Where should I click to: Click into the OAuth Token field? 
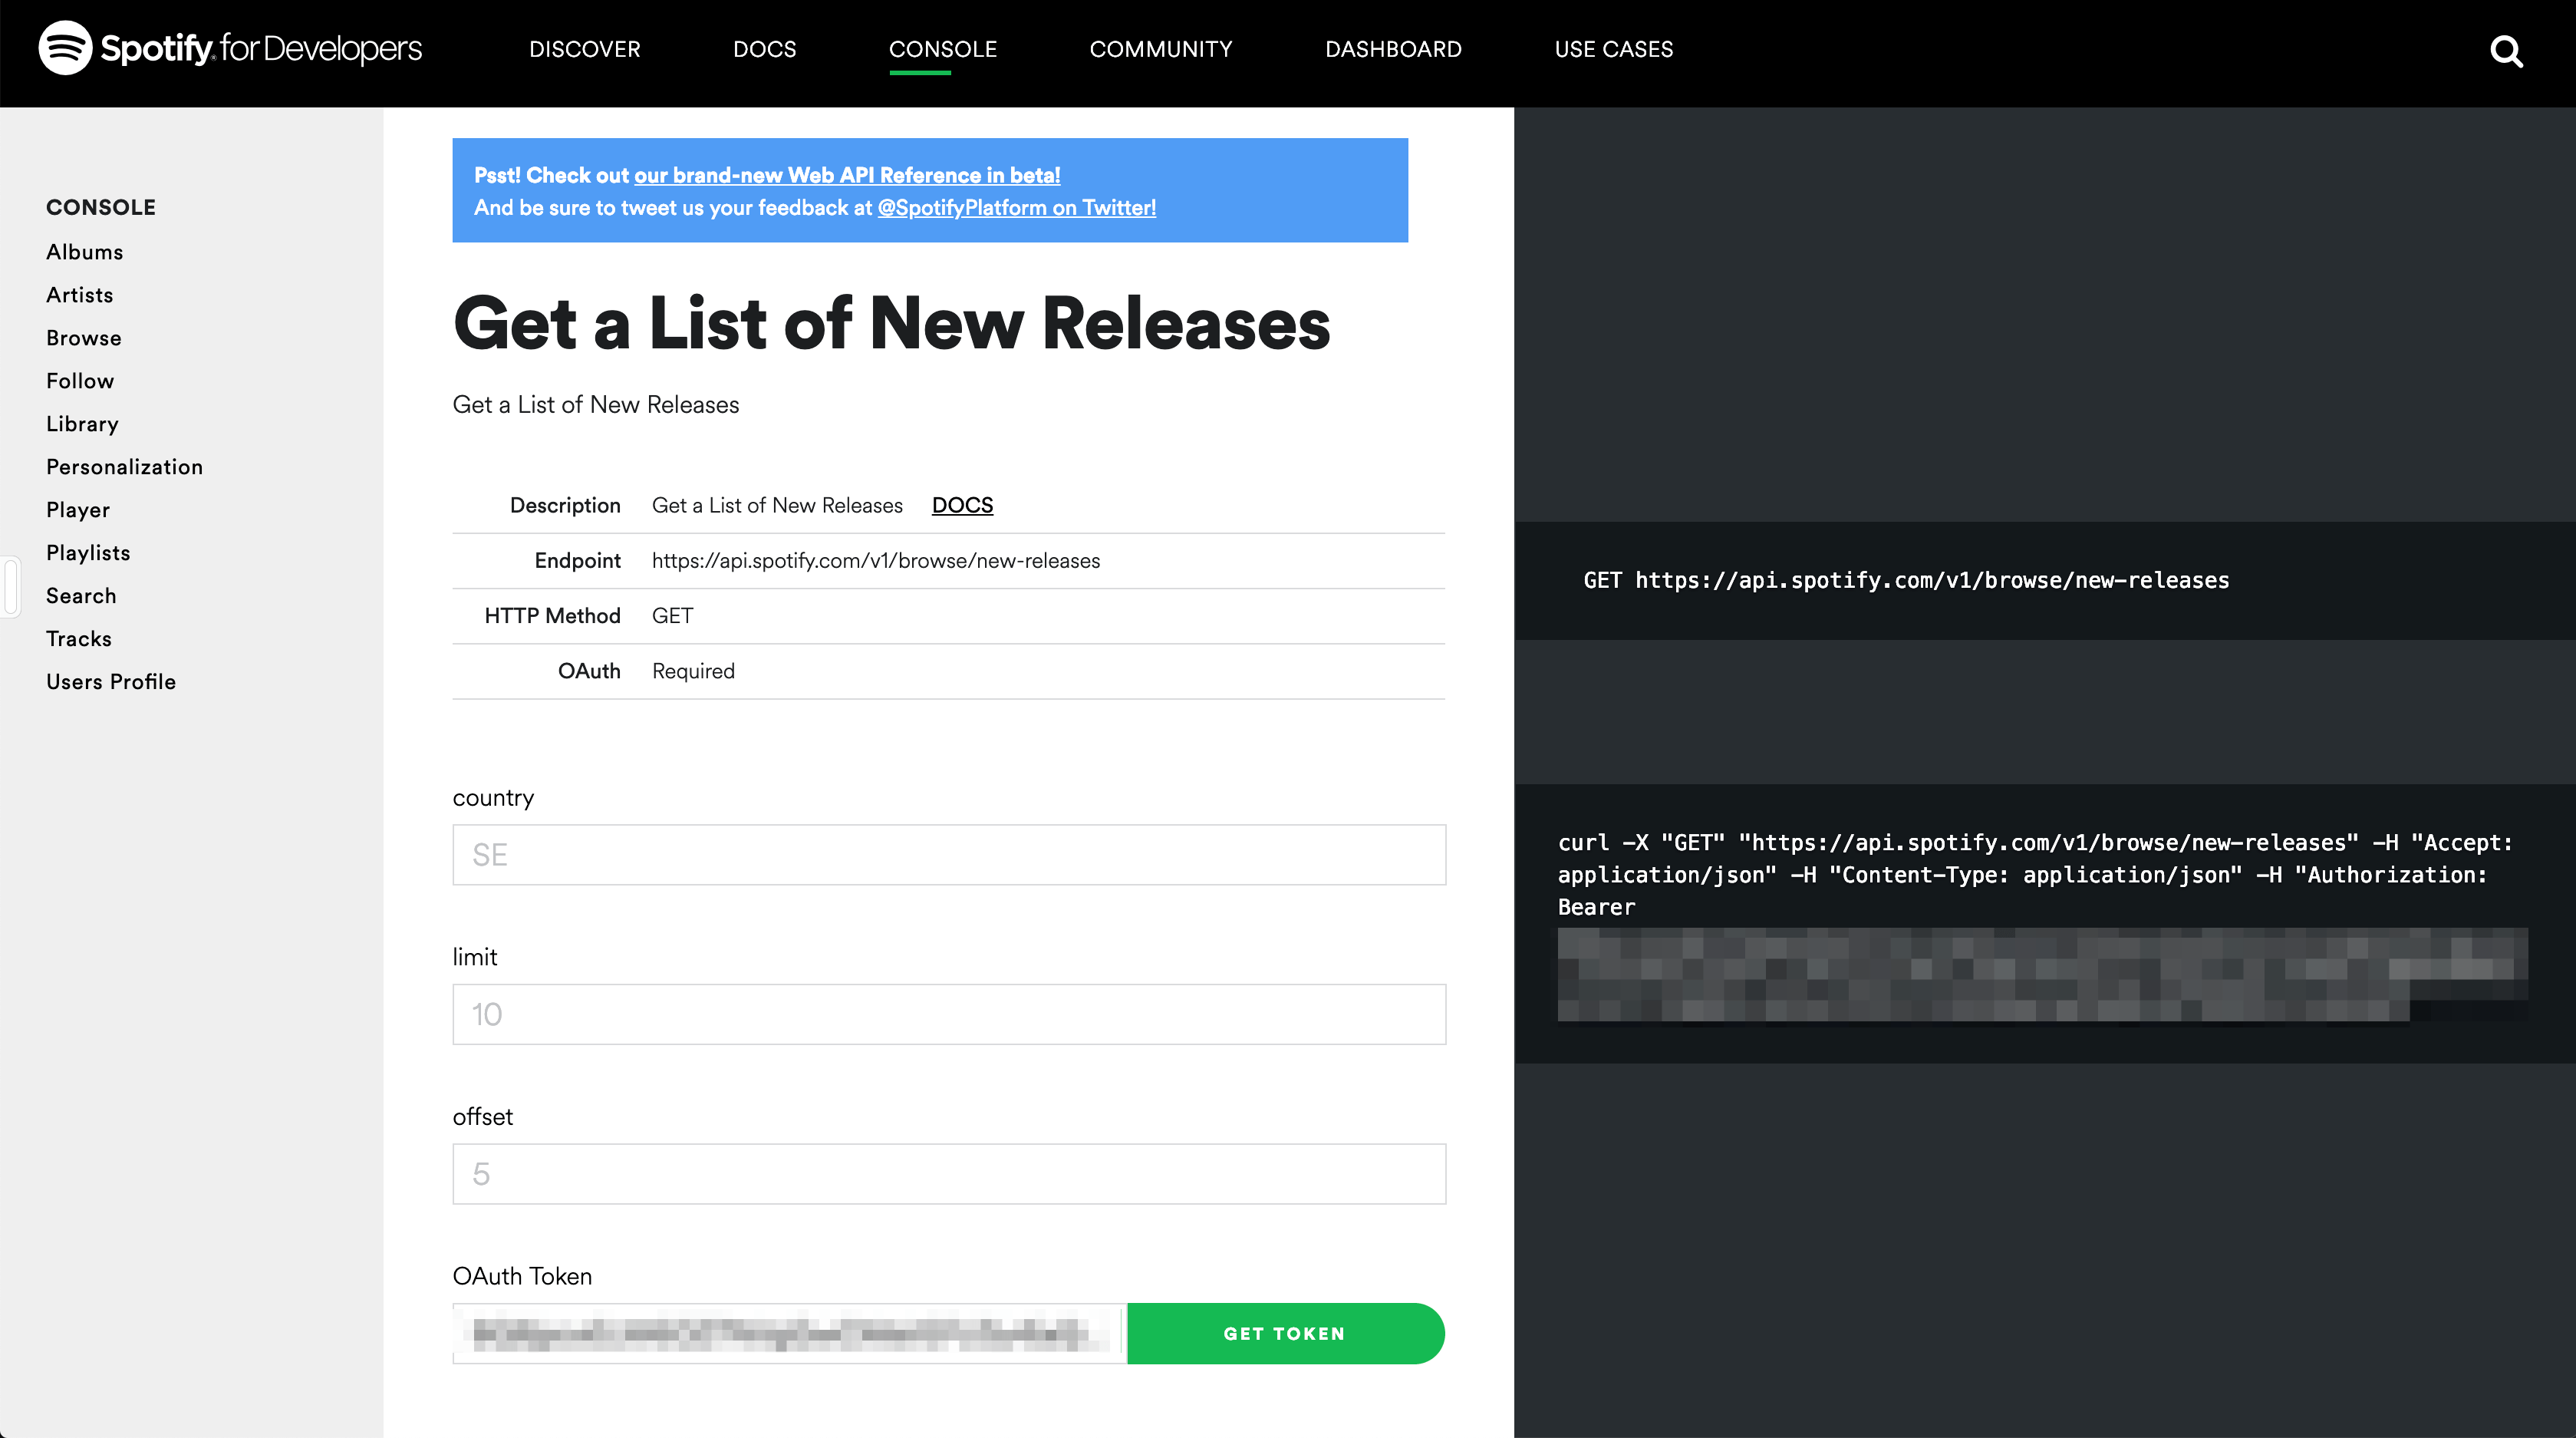tap(789, 1333)
